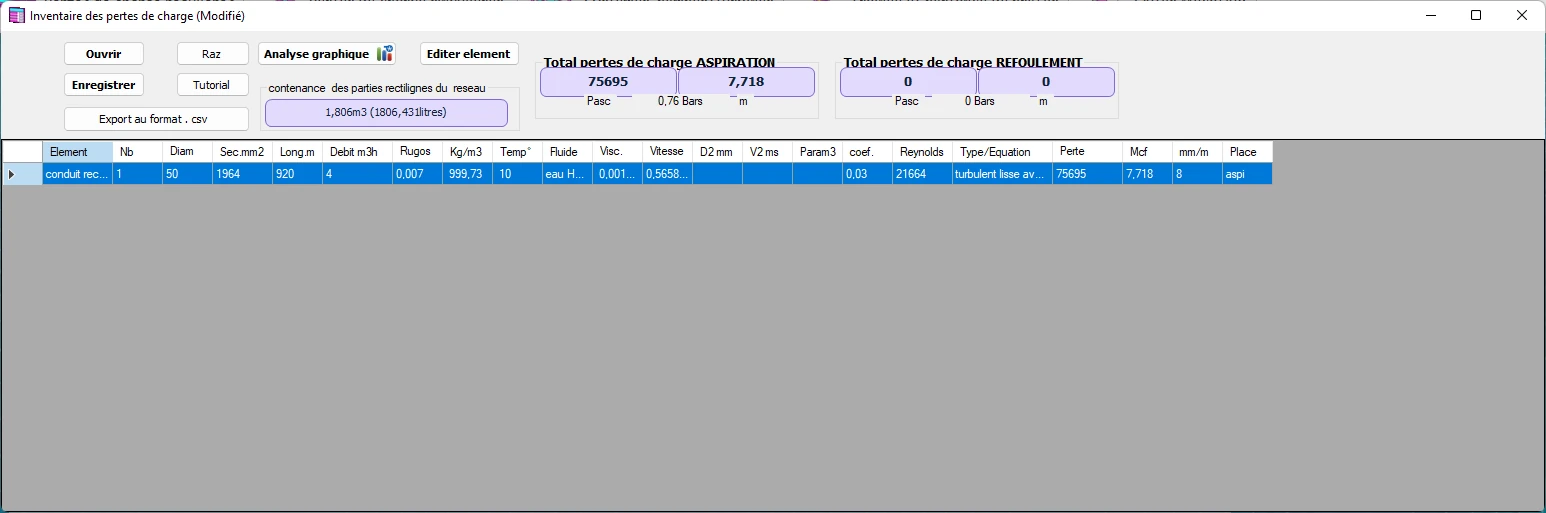Select the length cell 920

click(297, 174)
